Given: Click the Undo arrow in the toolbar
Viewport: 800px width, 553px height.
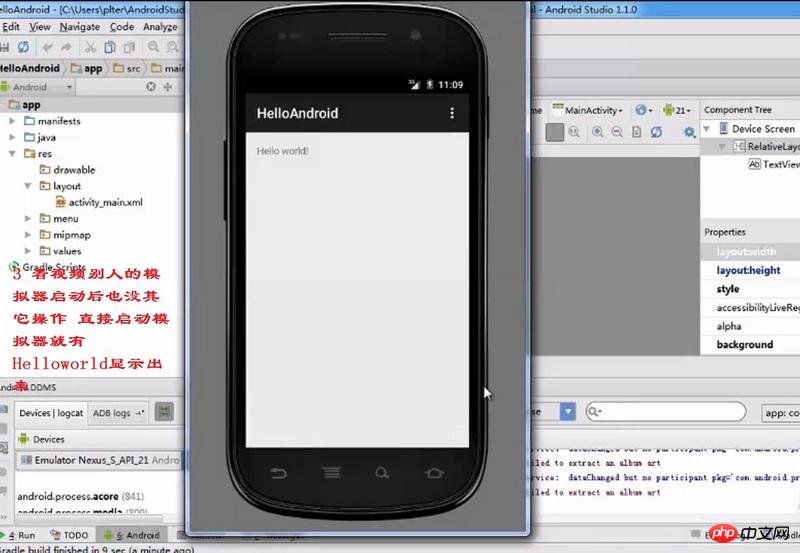Looking at the screenshot, I should tap(48, 47).
